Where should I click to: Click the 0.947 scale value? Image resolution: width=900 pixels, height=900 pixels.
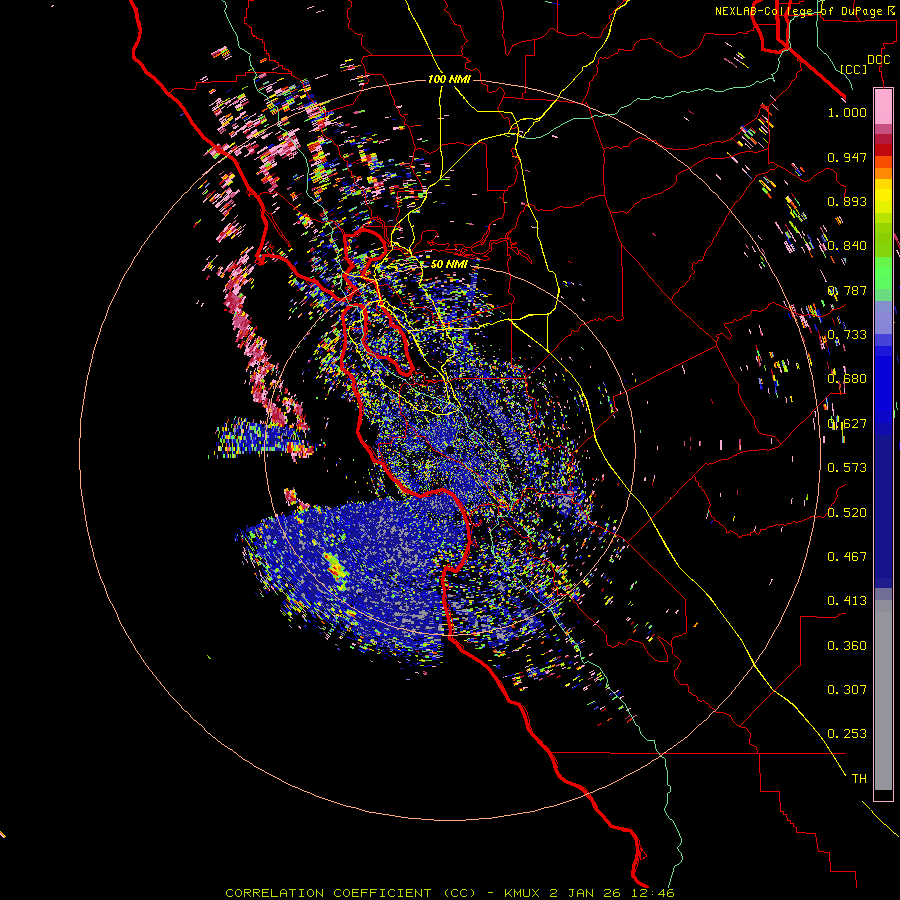click(x=847, y=157)
